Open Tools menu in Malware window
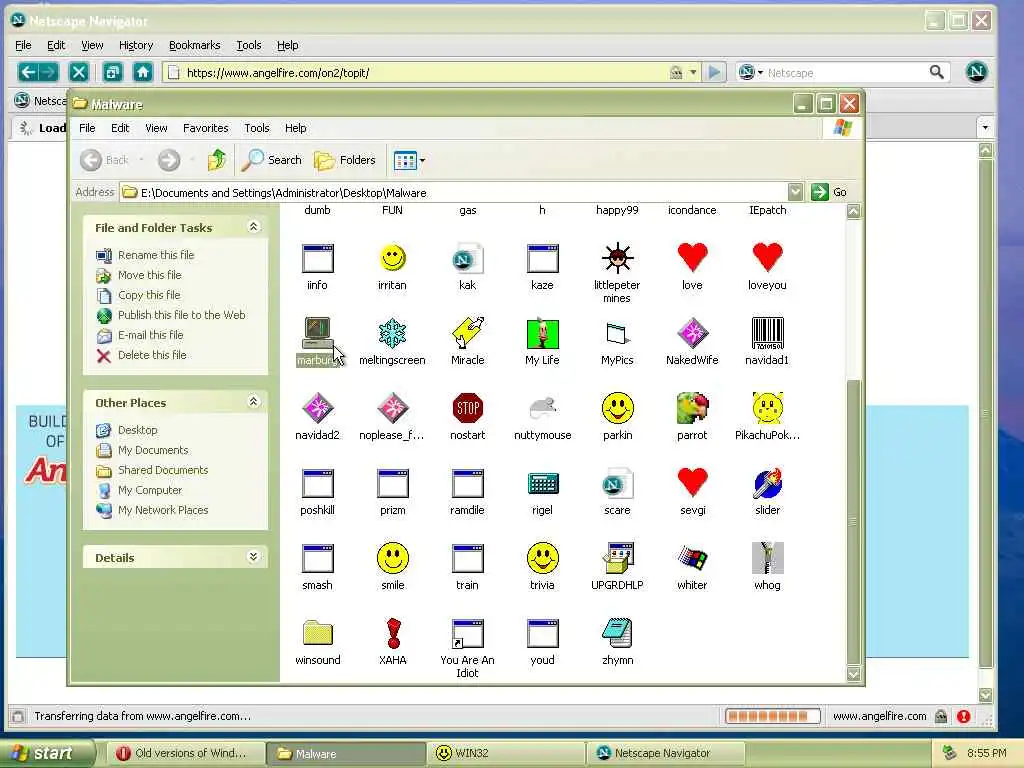 [x=257, y=128]
